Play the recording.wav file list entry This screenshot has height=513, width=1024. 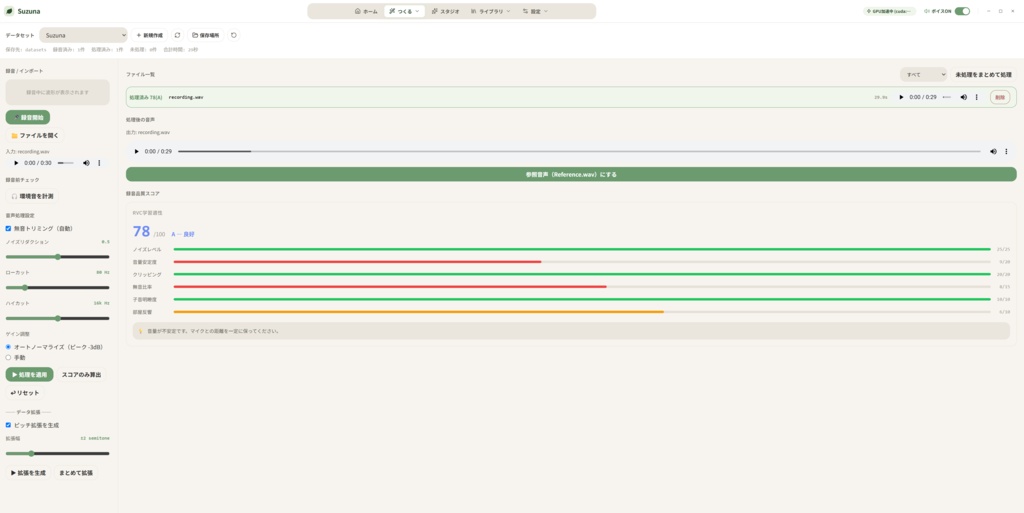[901, 97]
